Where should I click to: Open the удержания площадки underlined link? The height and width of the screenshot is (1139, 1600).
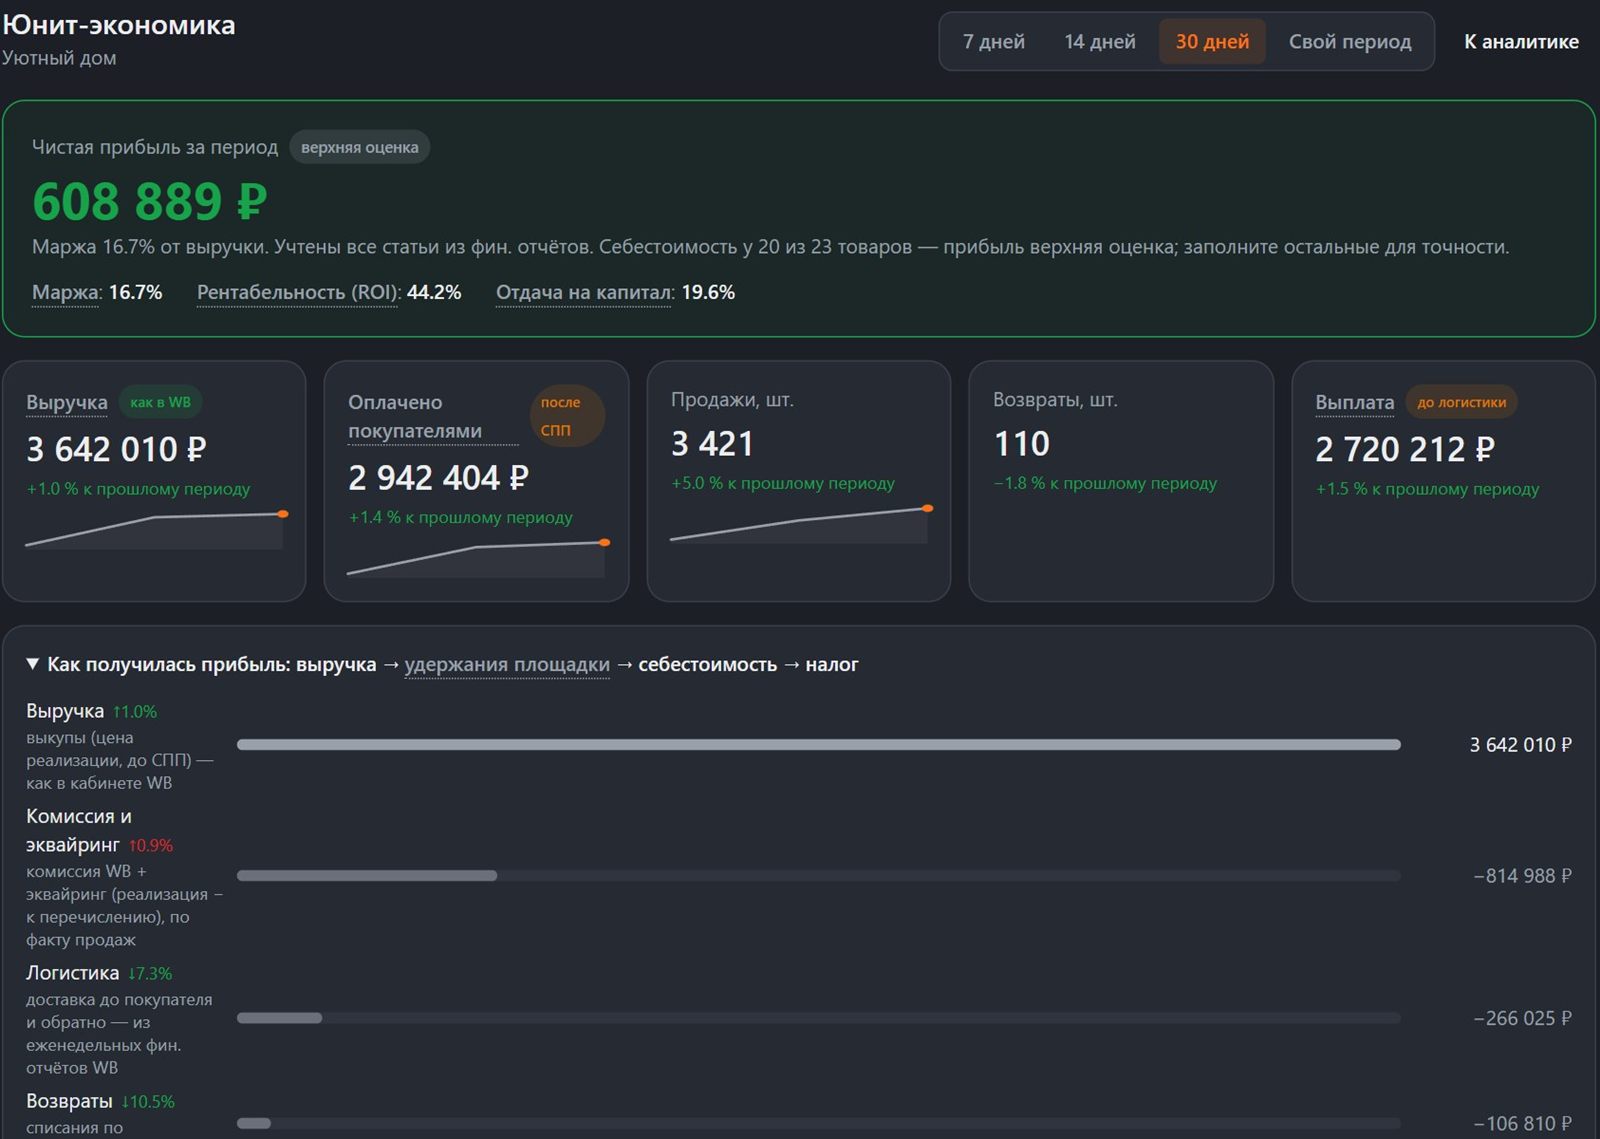[507, 665]
